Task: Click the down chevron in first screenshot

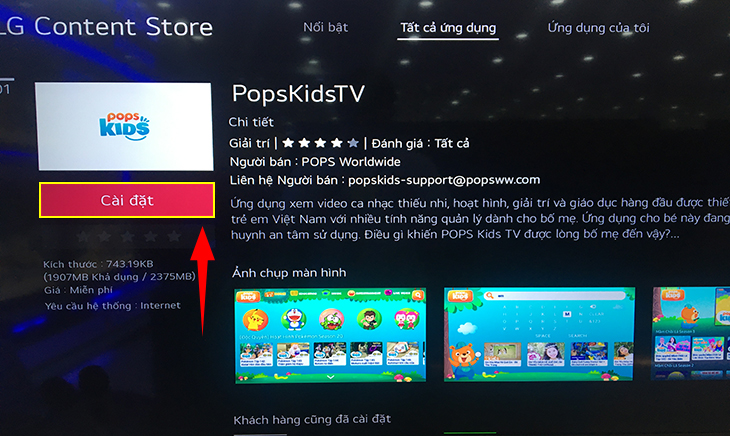Action: point(331,377)
